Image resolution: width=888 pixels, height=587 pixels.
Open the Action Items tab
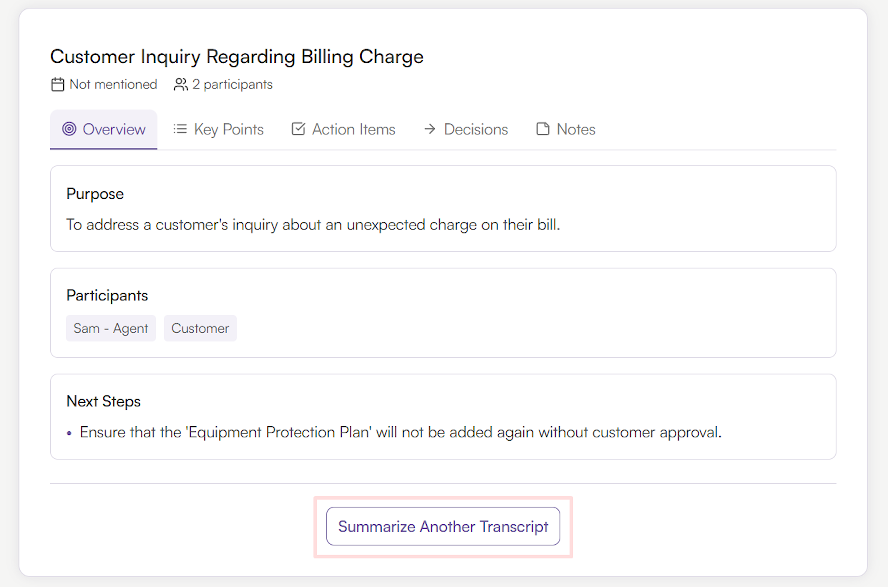pos(353,129)
